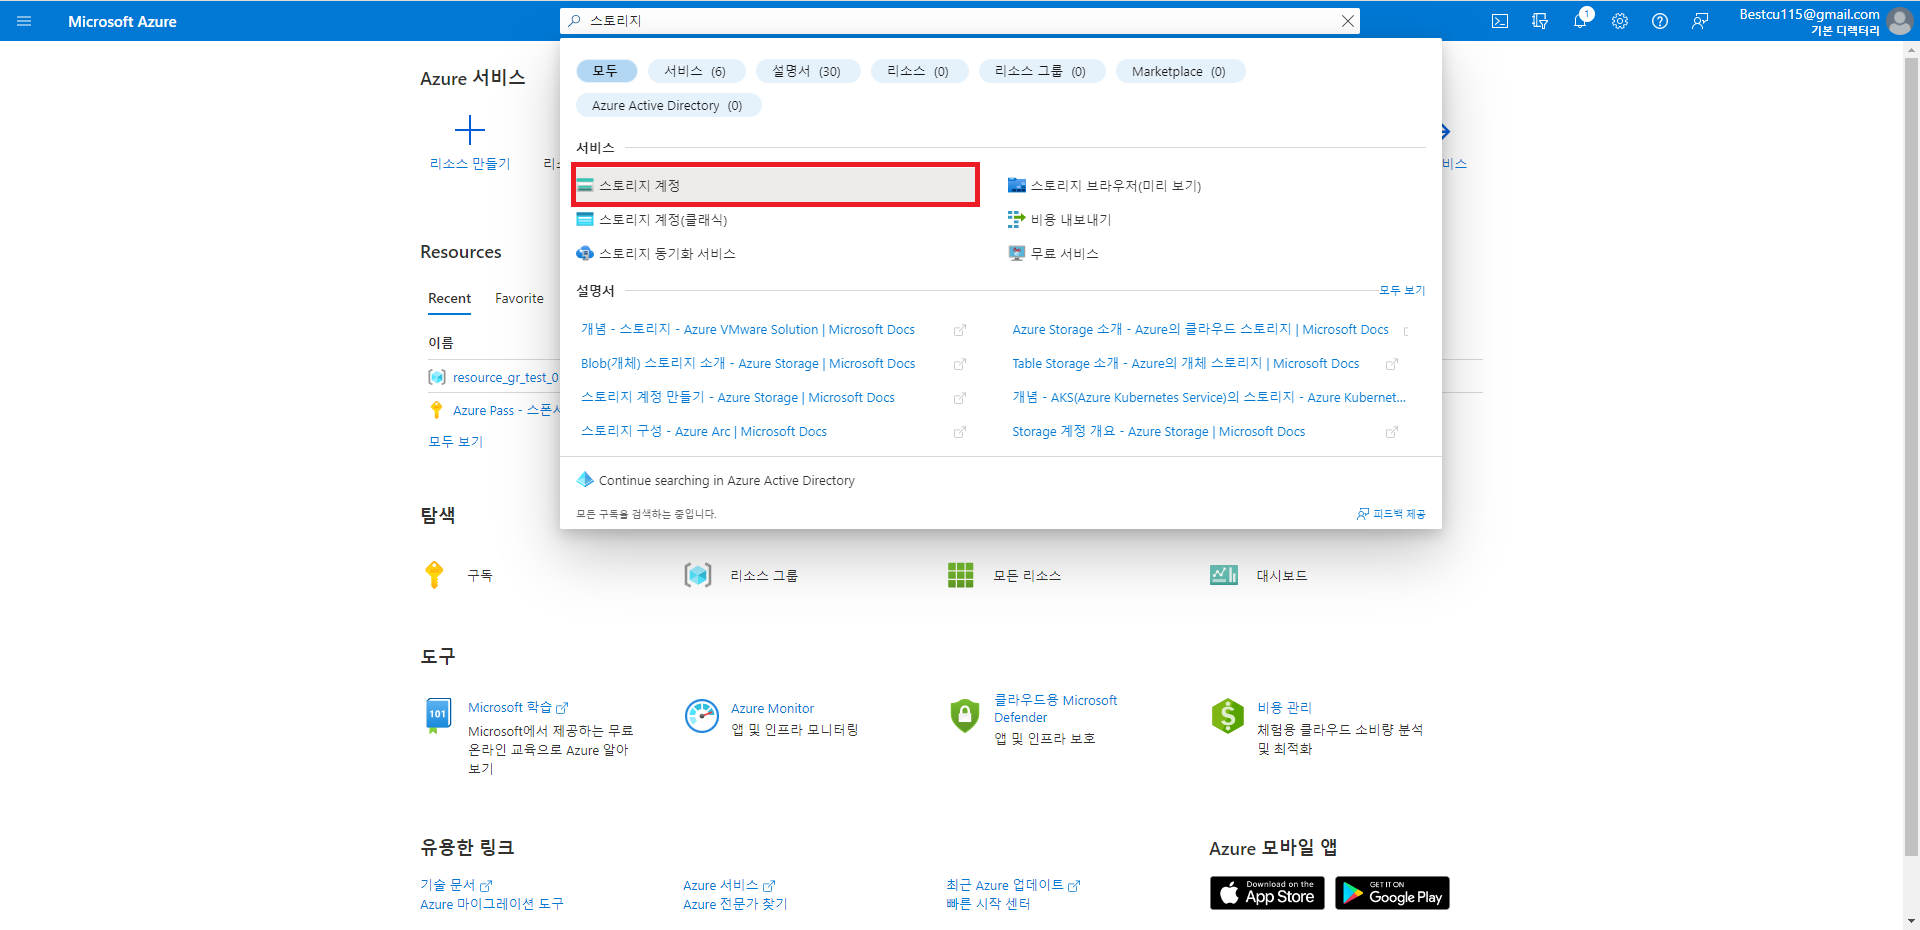Open 스토리지 계정 만들기 doc link
This screenshot has height=930, width=1920.
(738, 397)
